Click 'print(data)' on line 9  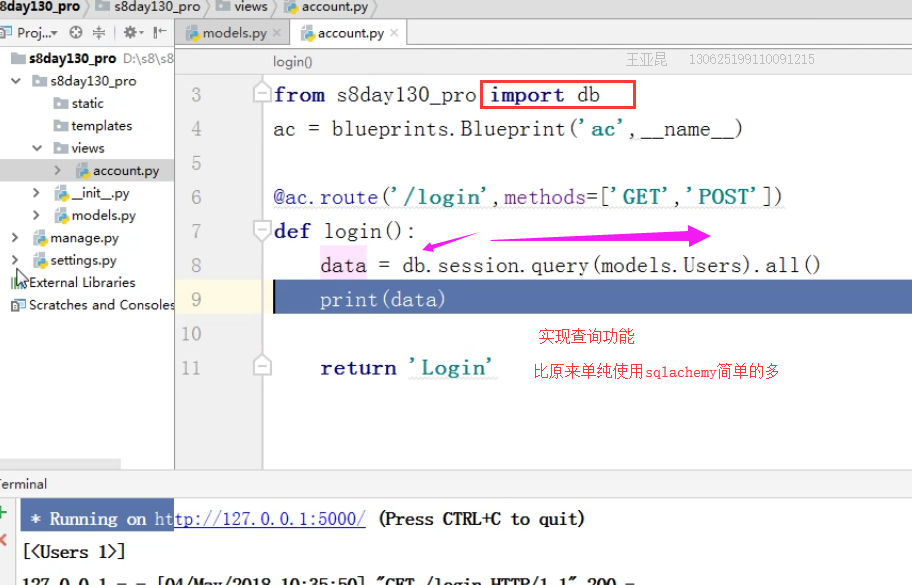[x=382, y=299]
